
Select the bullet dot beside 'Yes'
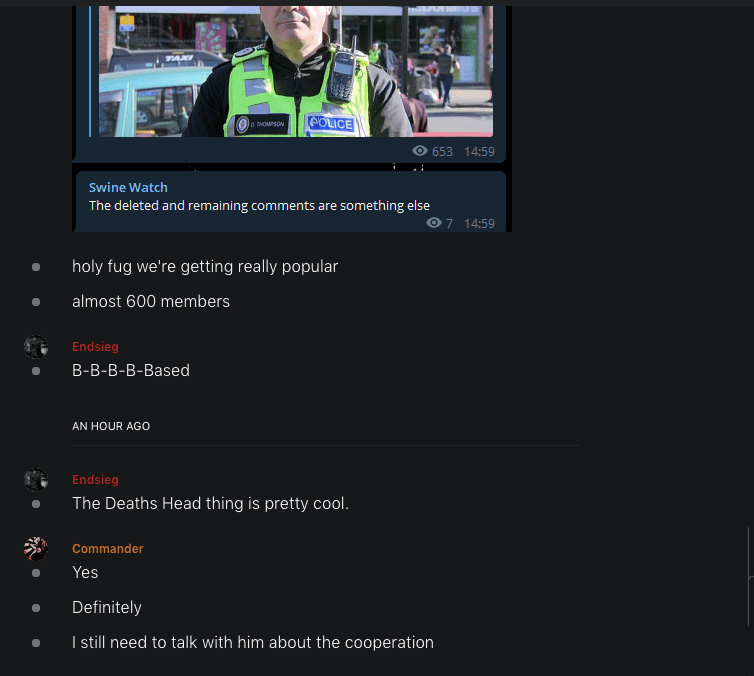(36, 573)
